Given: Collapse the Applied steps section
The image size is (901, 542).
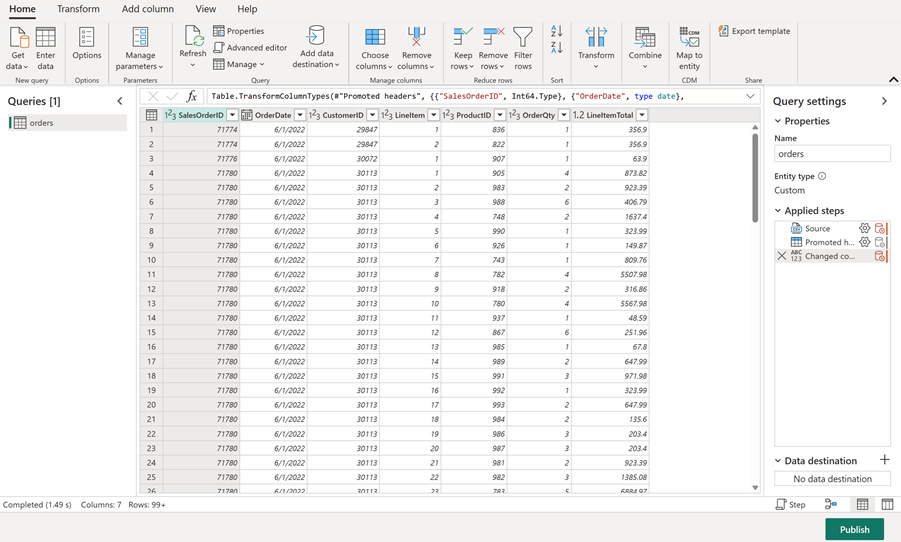Looking at the screenshot, I should pyautogui.click(x=778, y=211).
